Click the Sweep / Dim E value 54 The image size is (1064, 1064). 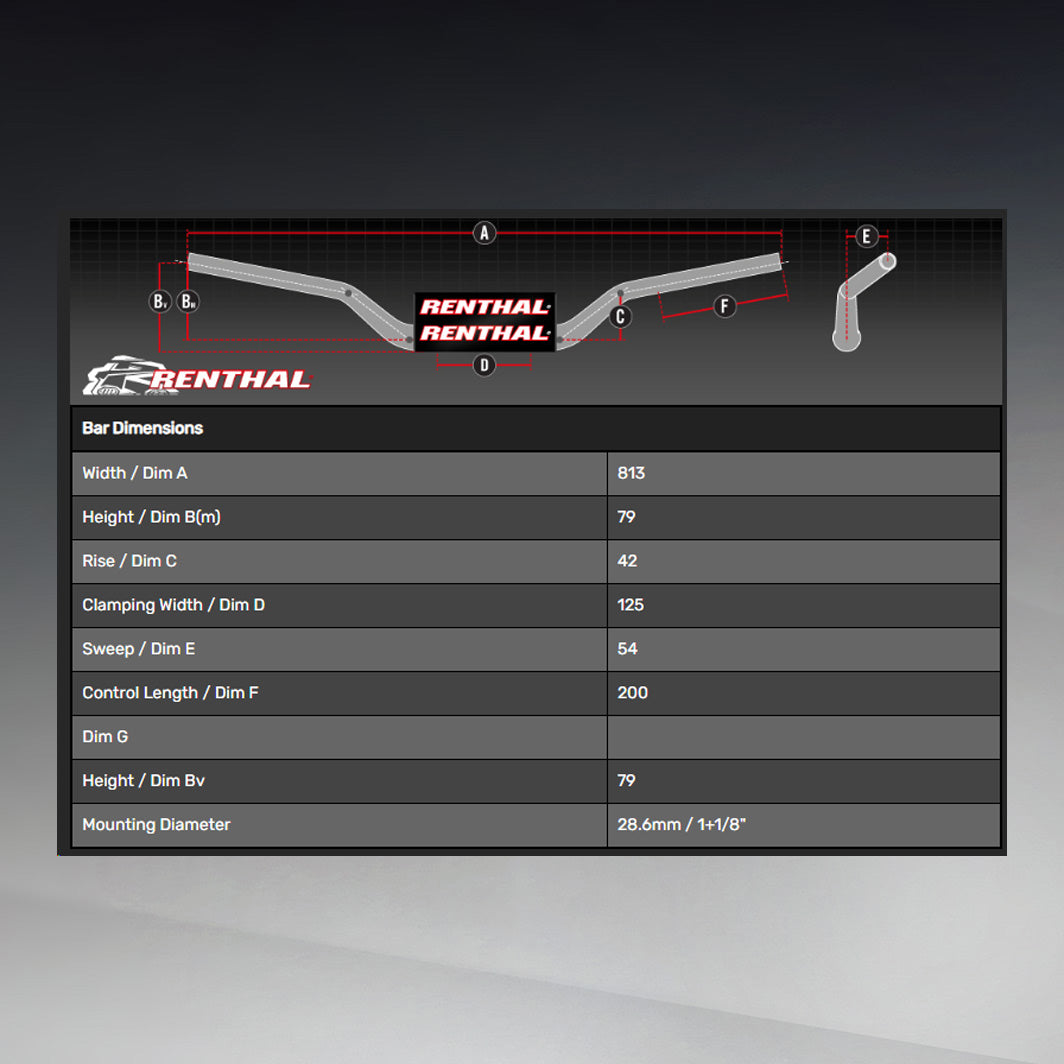[627, 649]
